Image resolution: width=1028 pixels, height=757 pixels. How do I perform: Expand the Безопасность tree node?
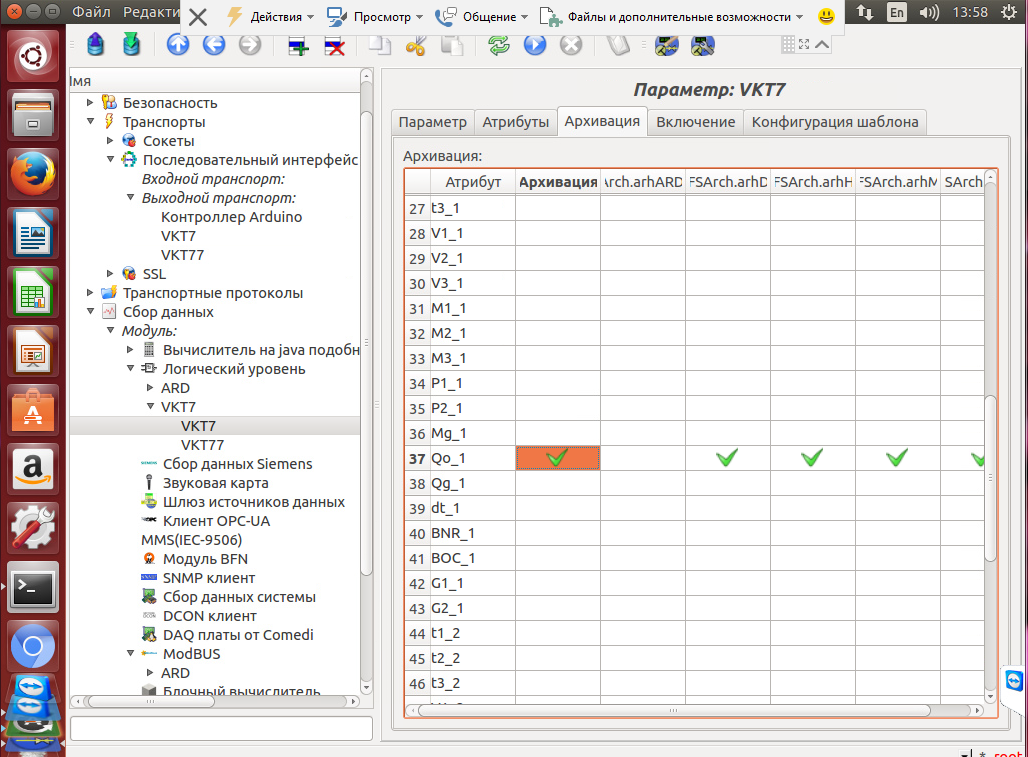point(91,102)
